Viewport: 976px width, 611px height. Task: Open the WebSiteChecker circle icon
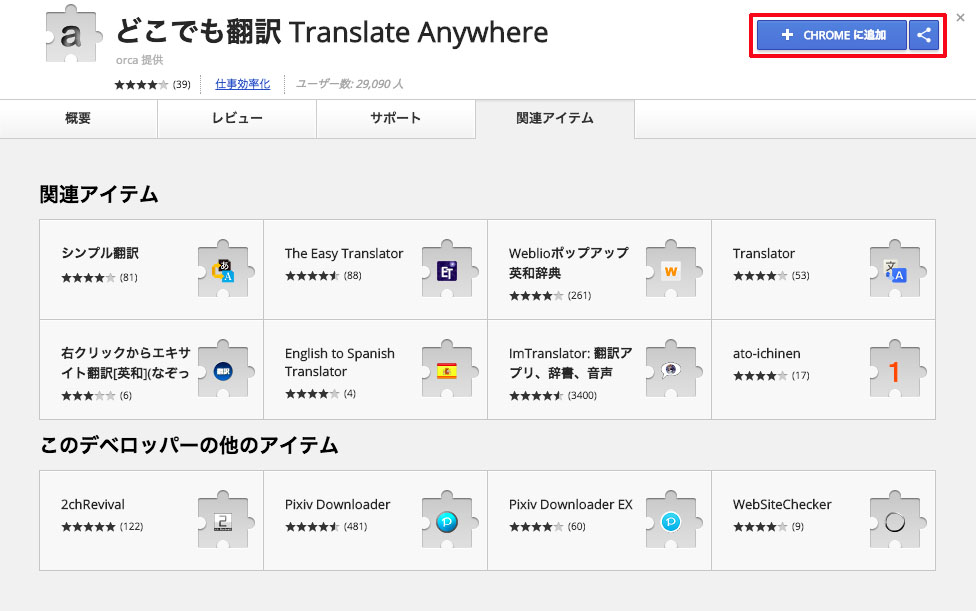coord(898,520)
